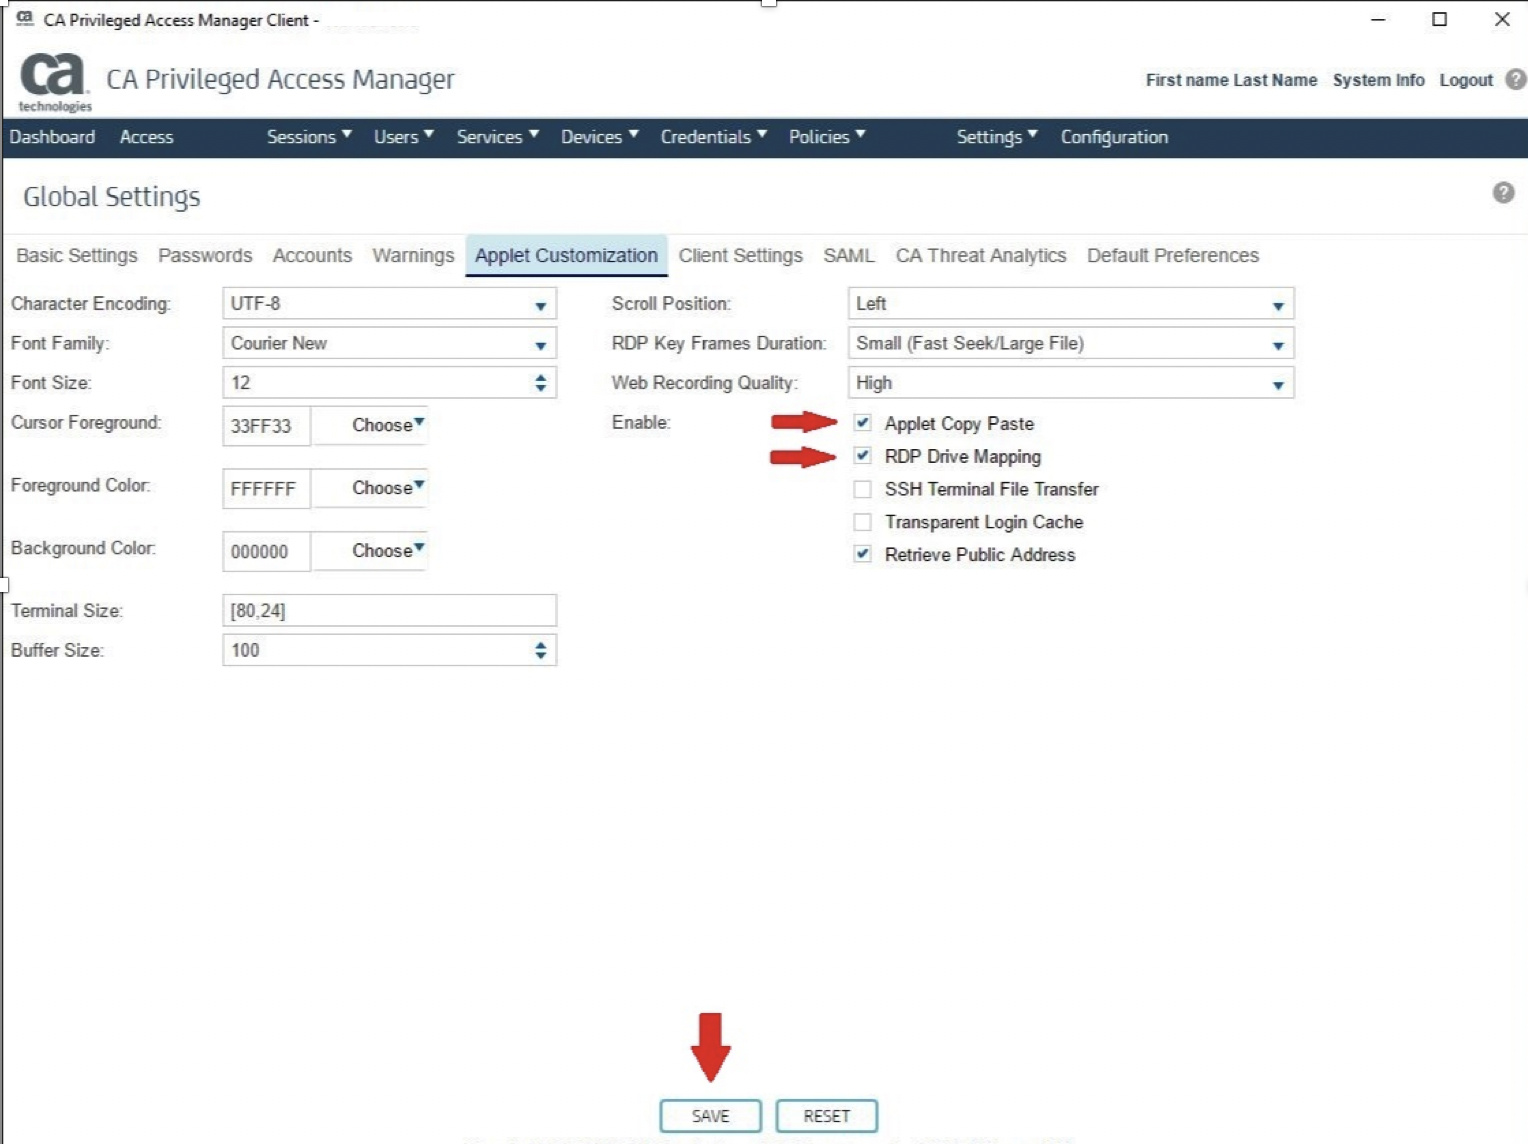Viewport: 1528px width, 1144px height.
Task: Open Character Encoding dropdown
Action: coord(389,304)
